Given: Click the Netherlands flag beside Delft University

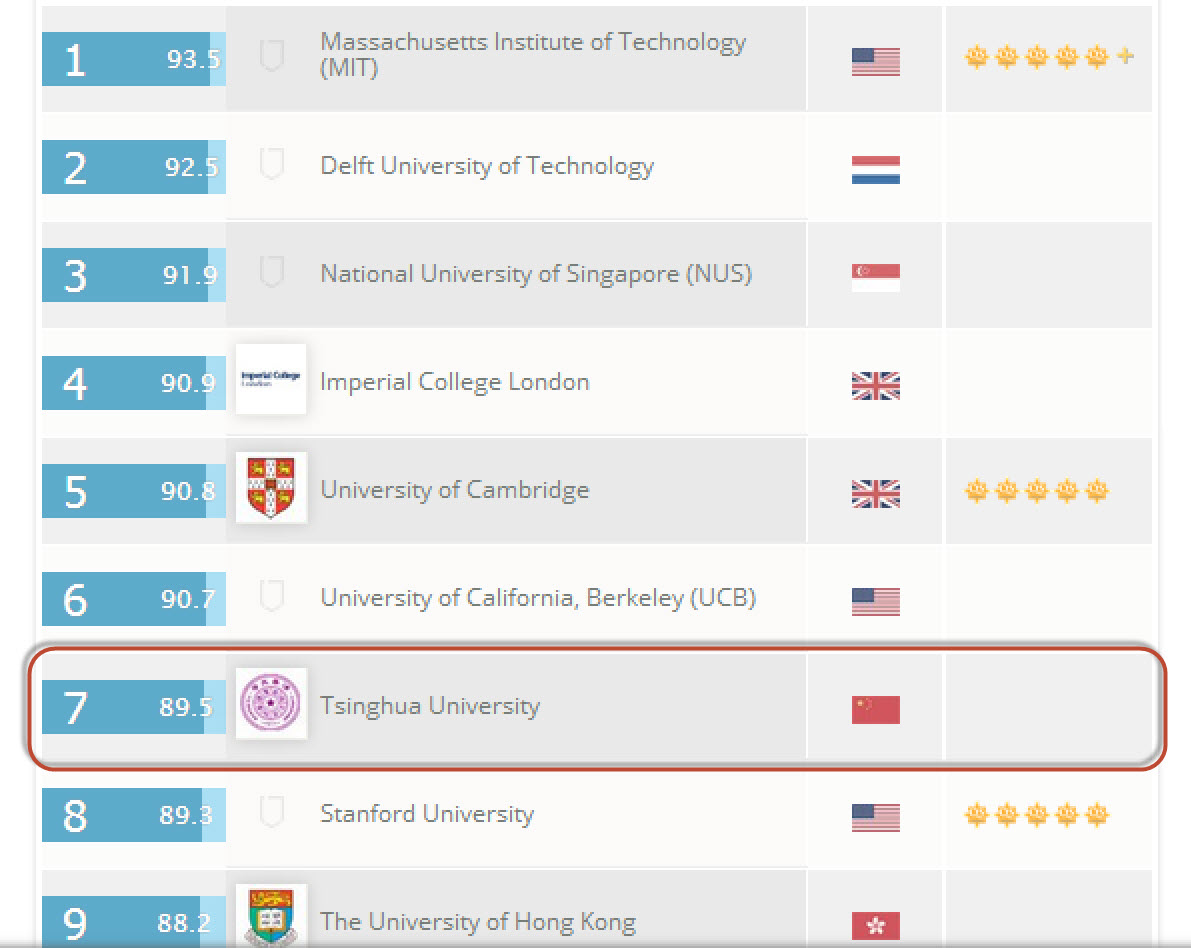Looking at the screenshot, I should (x=876, y=169).
